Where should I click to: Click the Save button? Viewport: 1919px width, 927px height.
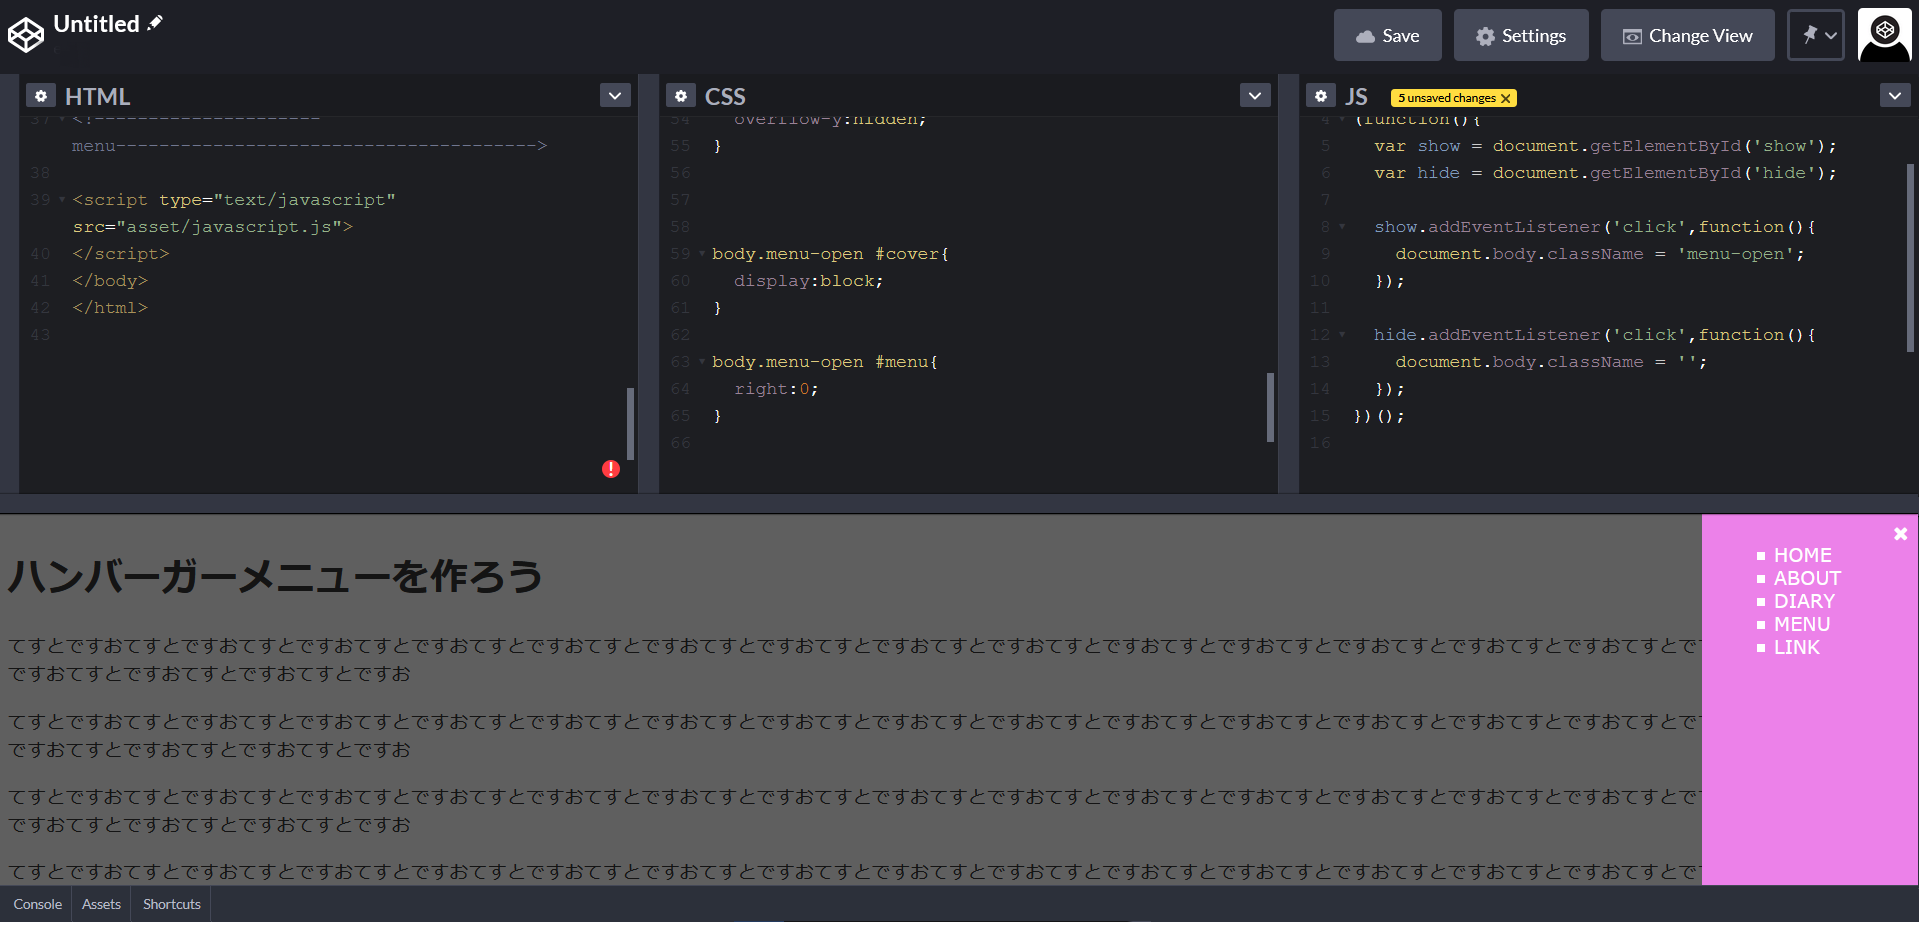1387,36
